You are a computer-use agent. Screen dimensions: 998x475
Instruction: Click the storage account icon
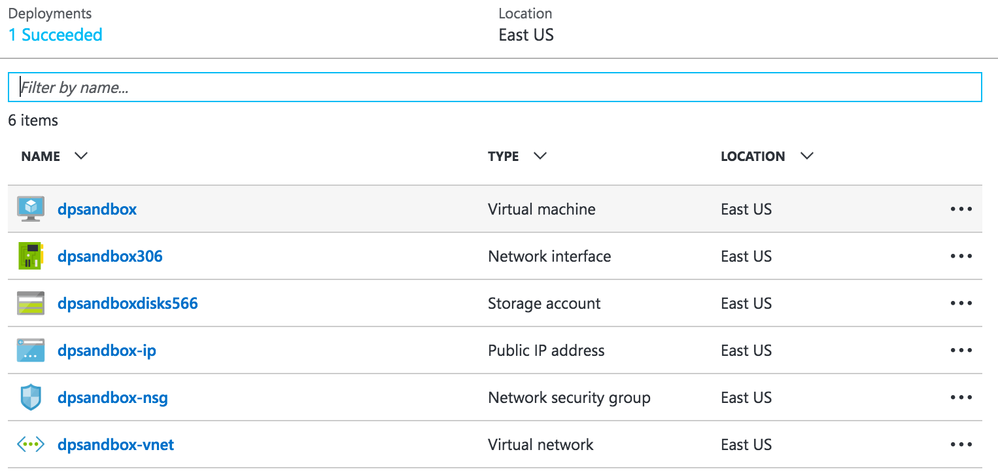(31, 303)
